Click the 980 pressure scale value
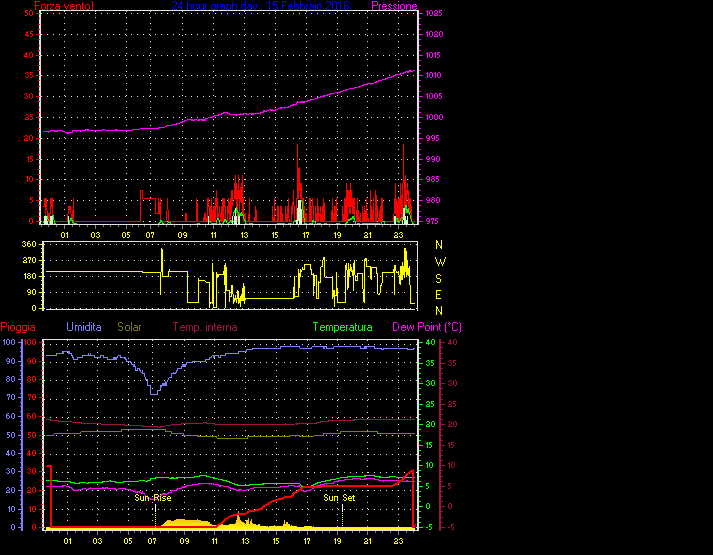The width and height of the screenshot is (713, 555). tap(432, 200)
